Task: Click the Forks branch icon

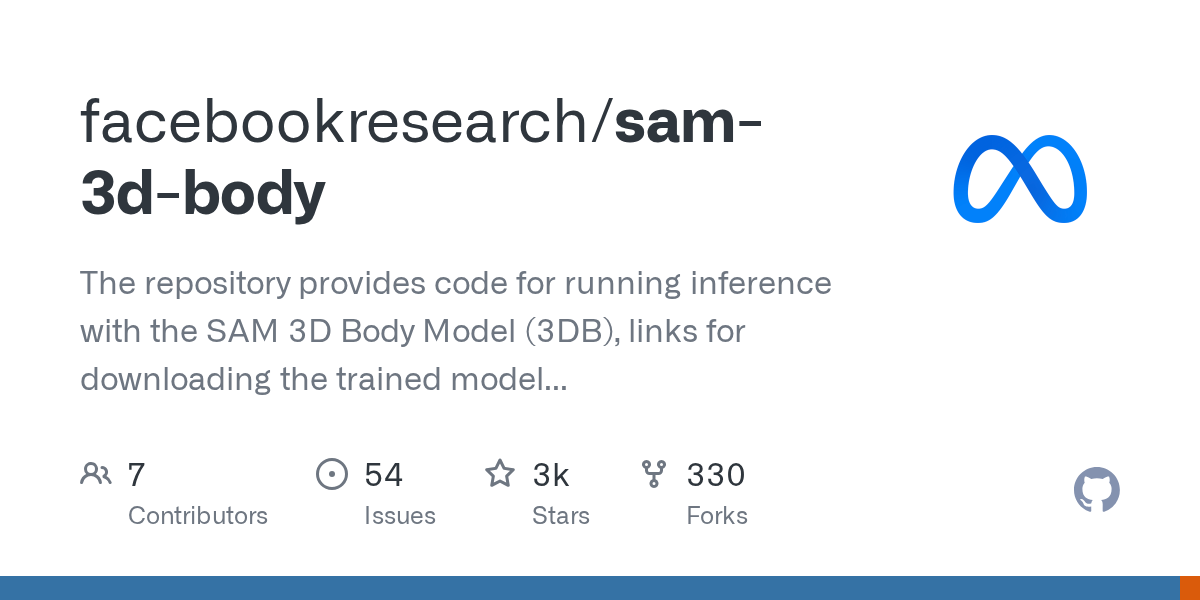Action: click(654, 474)
